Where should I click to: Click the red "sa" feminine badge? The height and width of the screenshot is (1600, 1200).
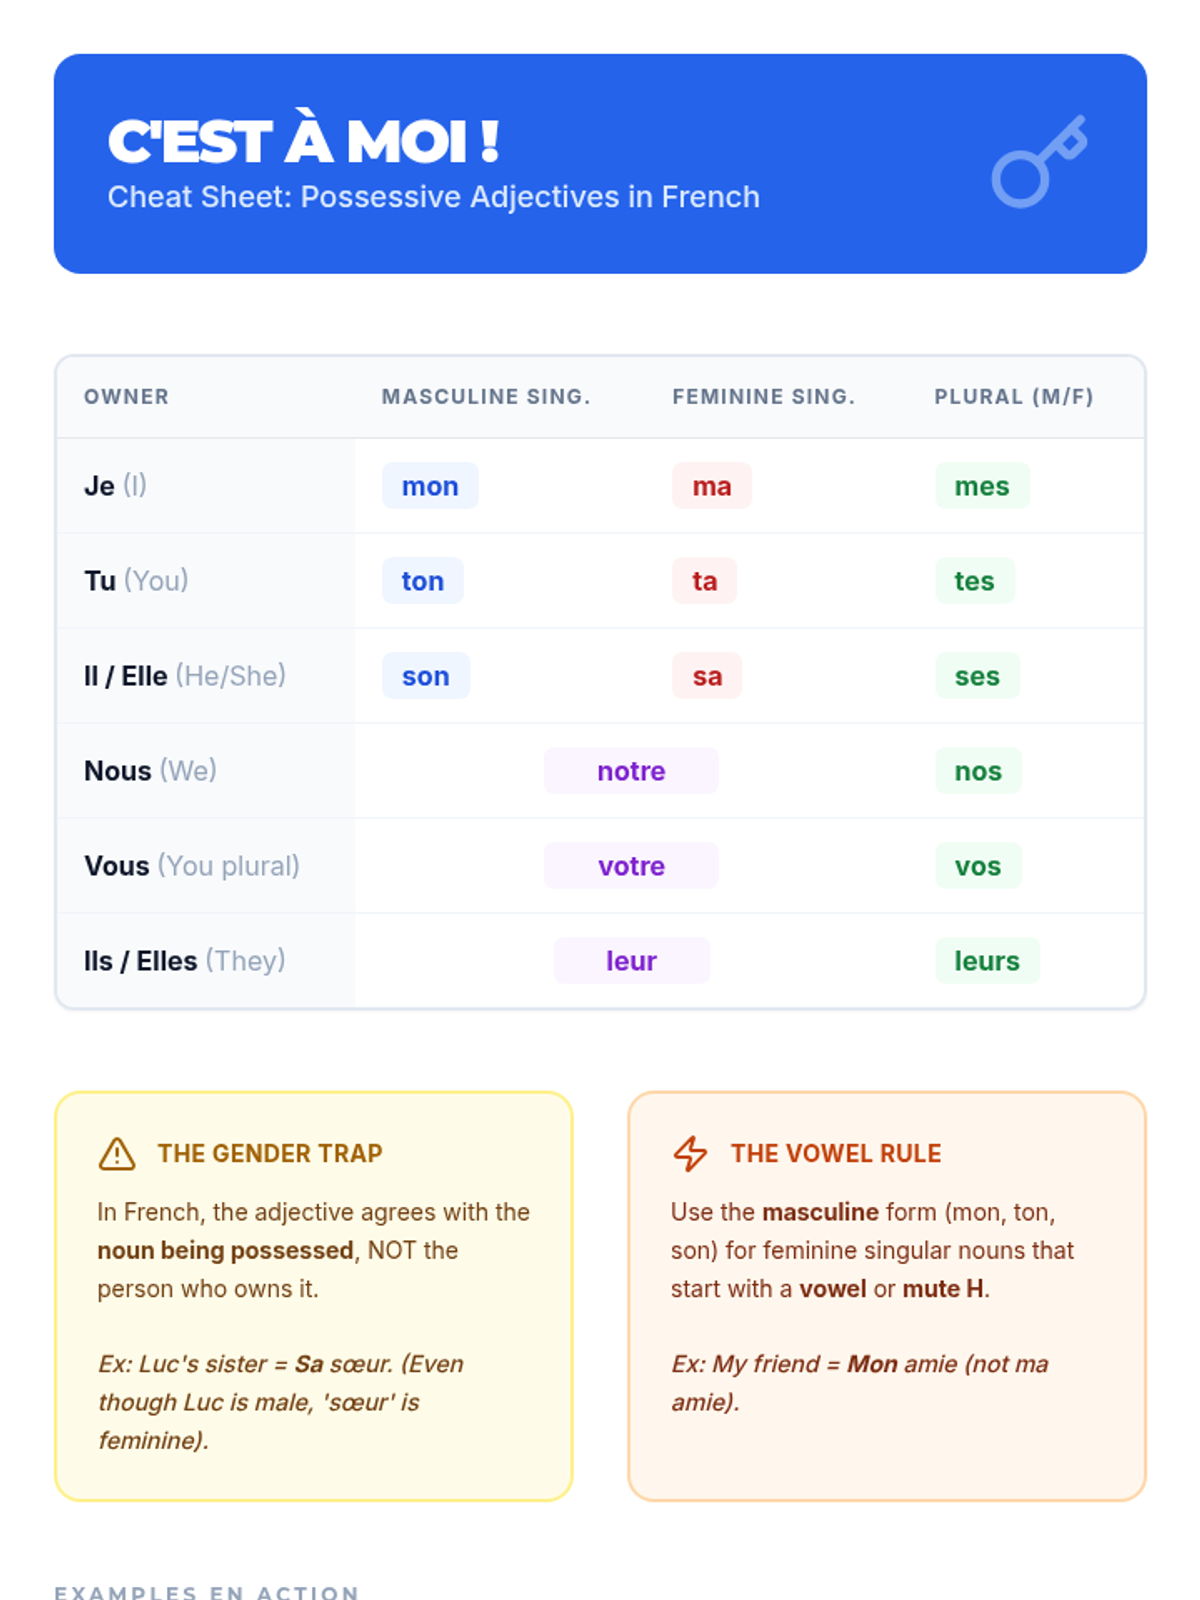(x=707, y=676)
